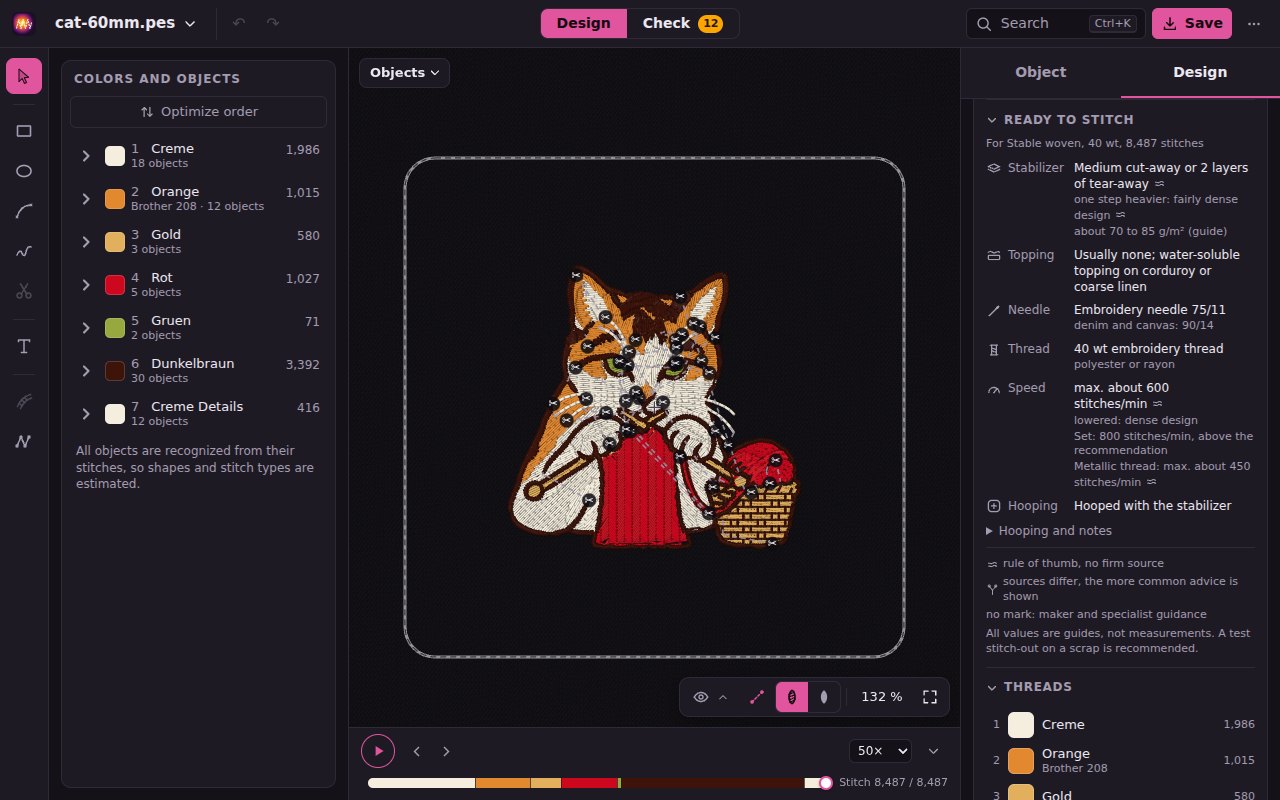Open the visibility options chevron beside the eye
This screenshot has height=800, width=1280.
723,697
